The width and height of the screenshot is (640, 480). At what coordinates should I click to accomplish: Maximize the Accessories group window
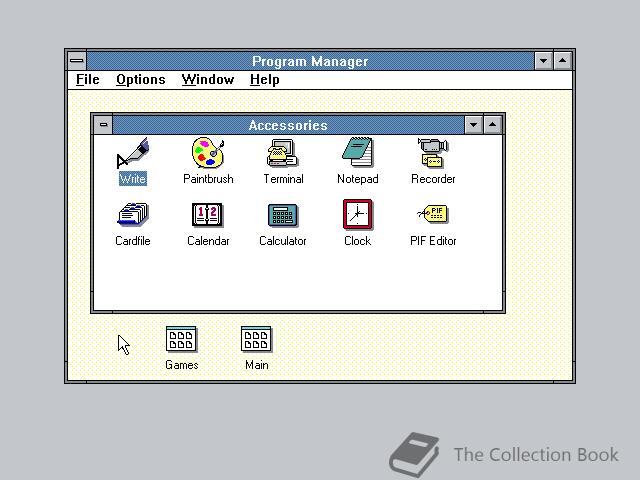click(x=493, y=124)
